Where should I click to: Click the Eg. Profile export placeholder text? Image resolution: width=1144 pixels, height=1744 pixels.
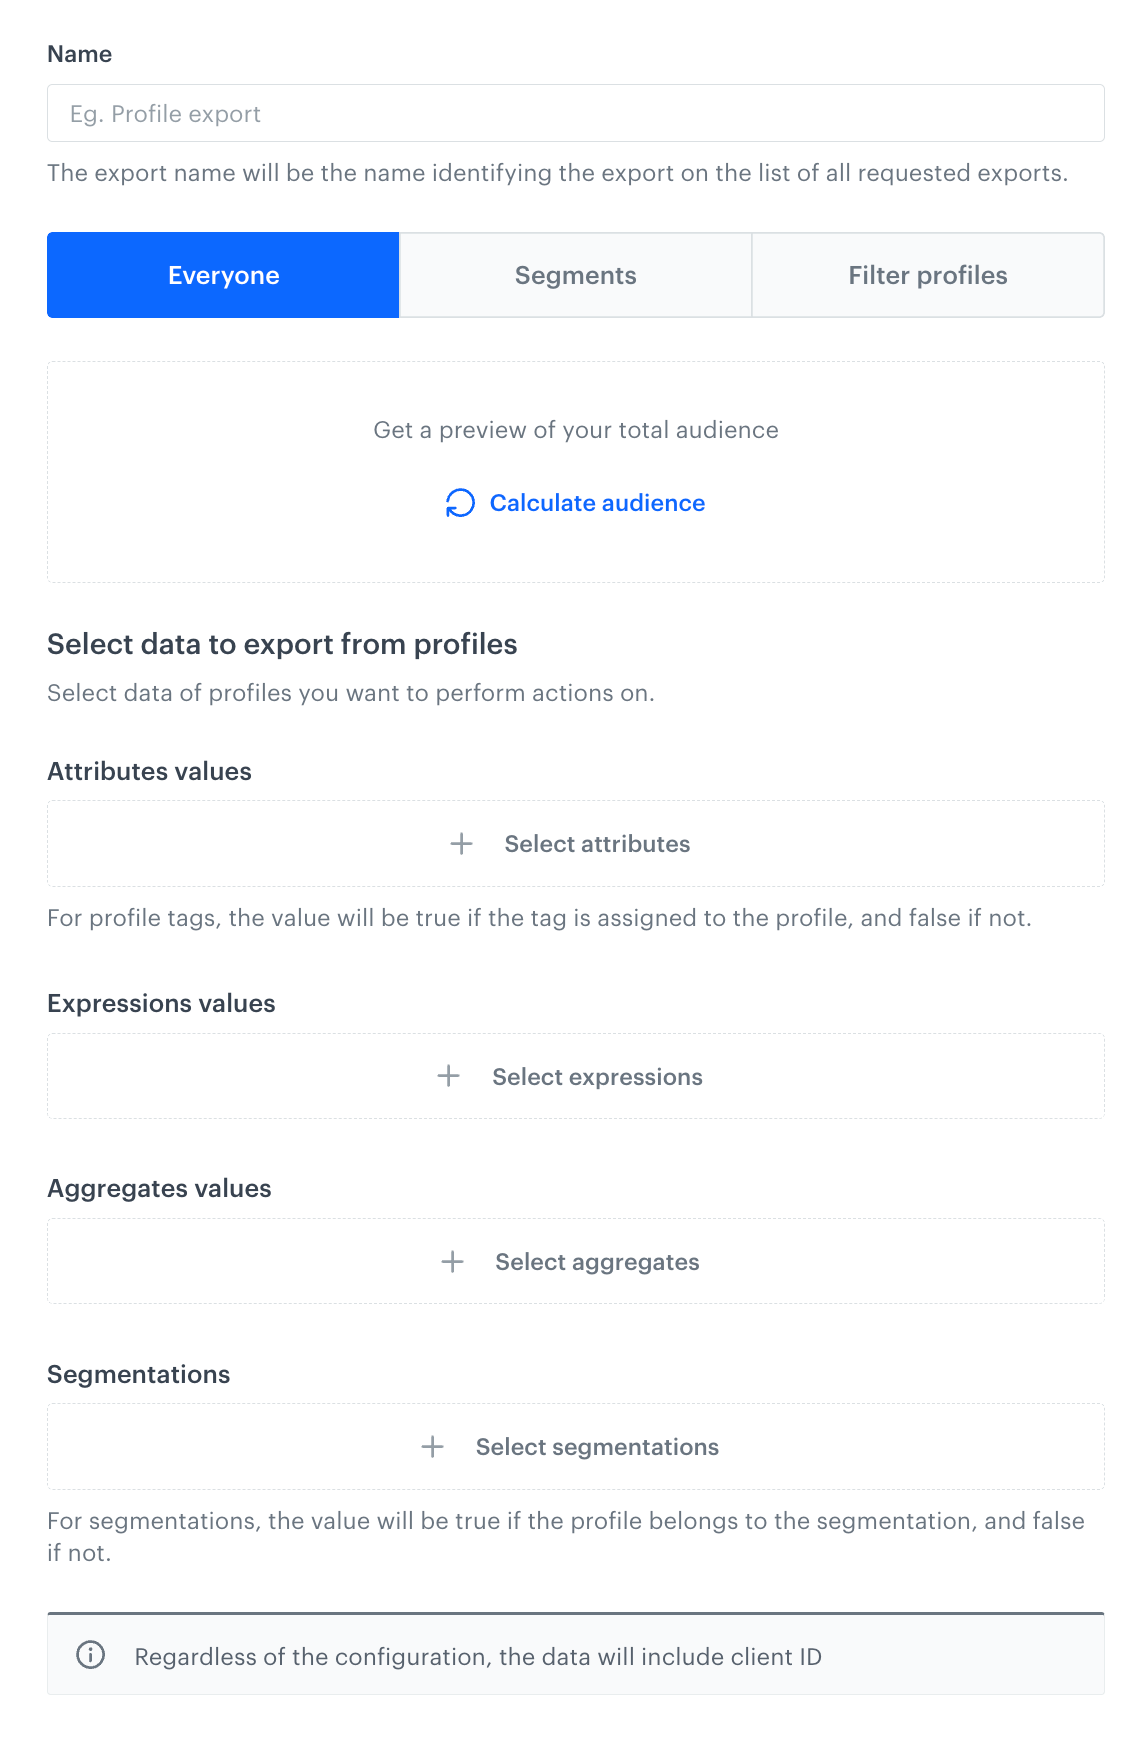coord(164,113)
